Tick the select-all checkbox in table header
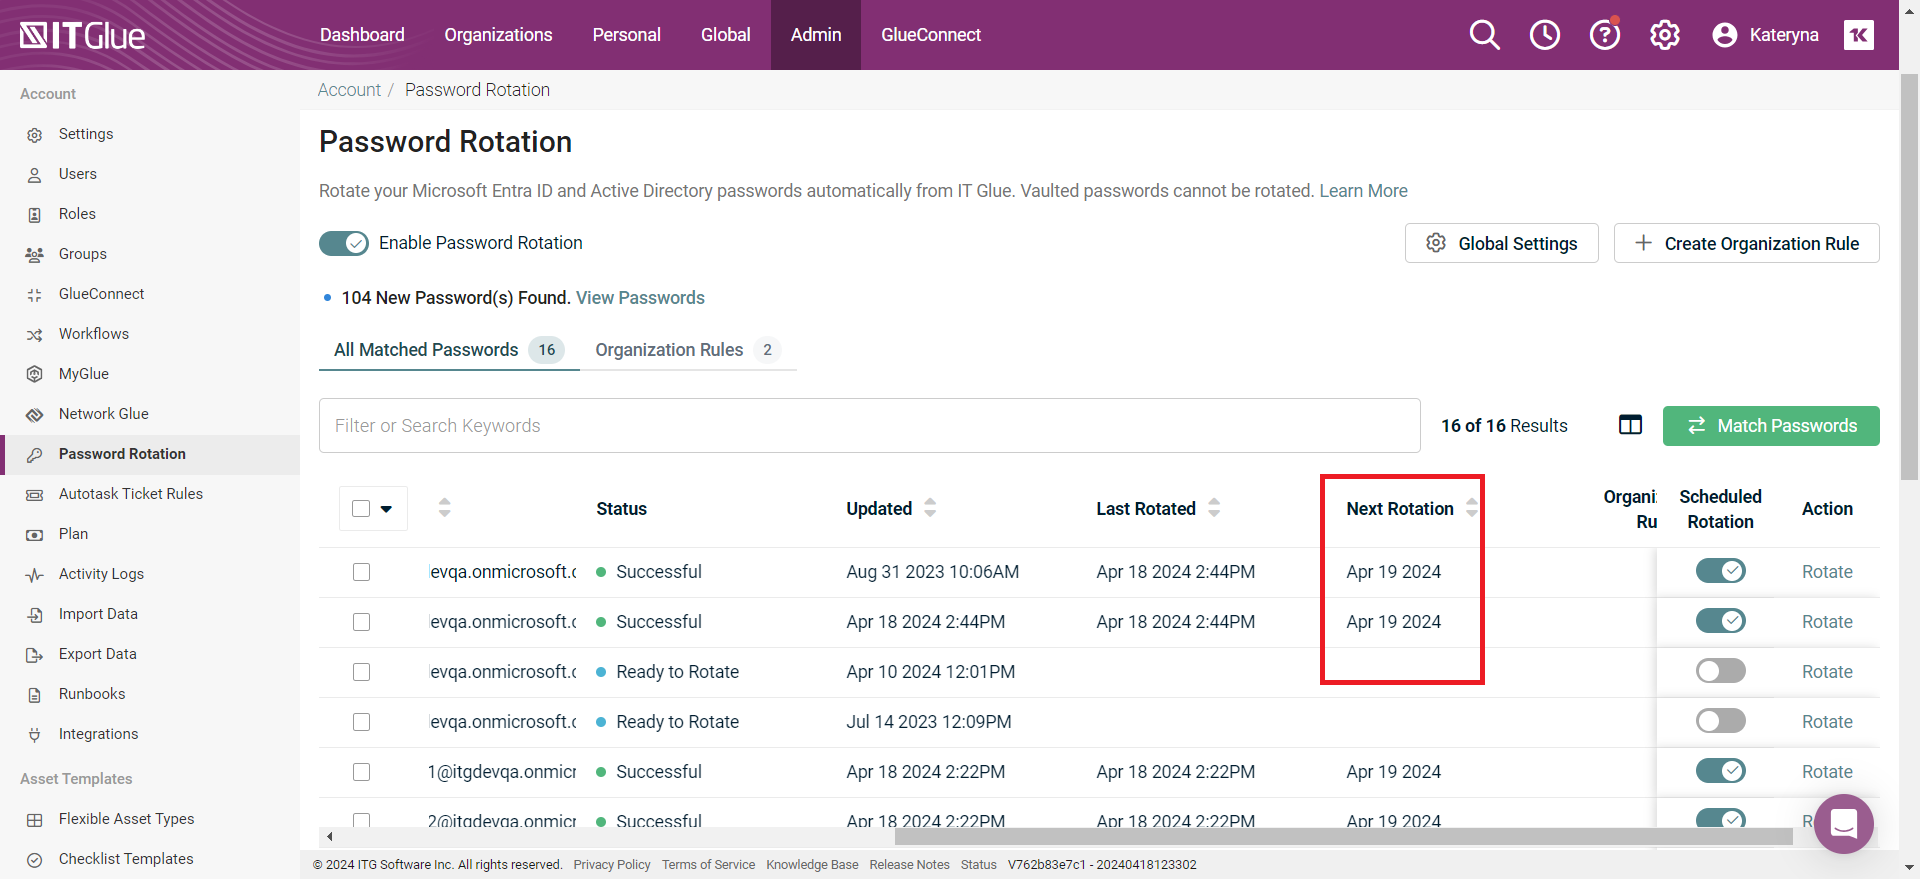This screenshot has height=879, width=1920. [361, 508]
